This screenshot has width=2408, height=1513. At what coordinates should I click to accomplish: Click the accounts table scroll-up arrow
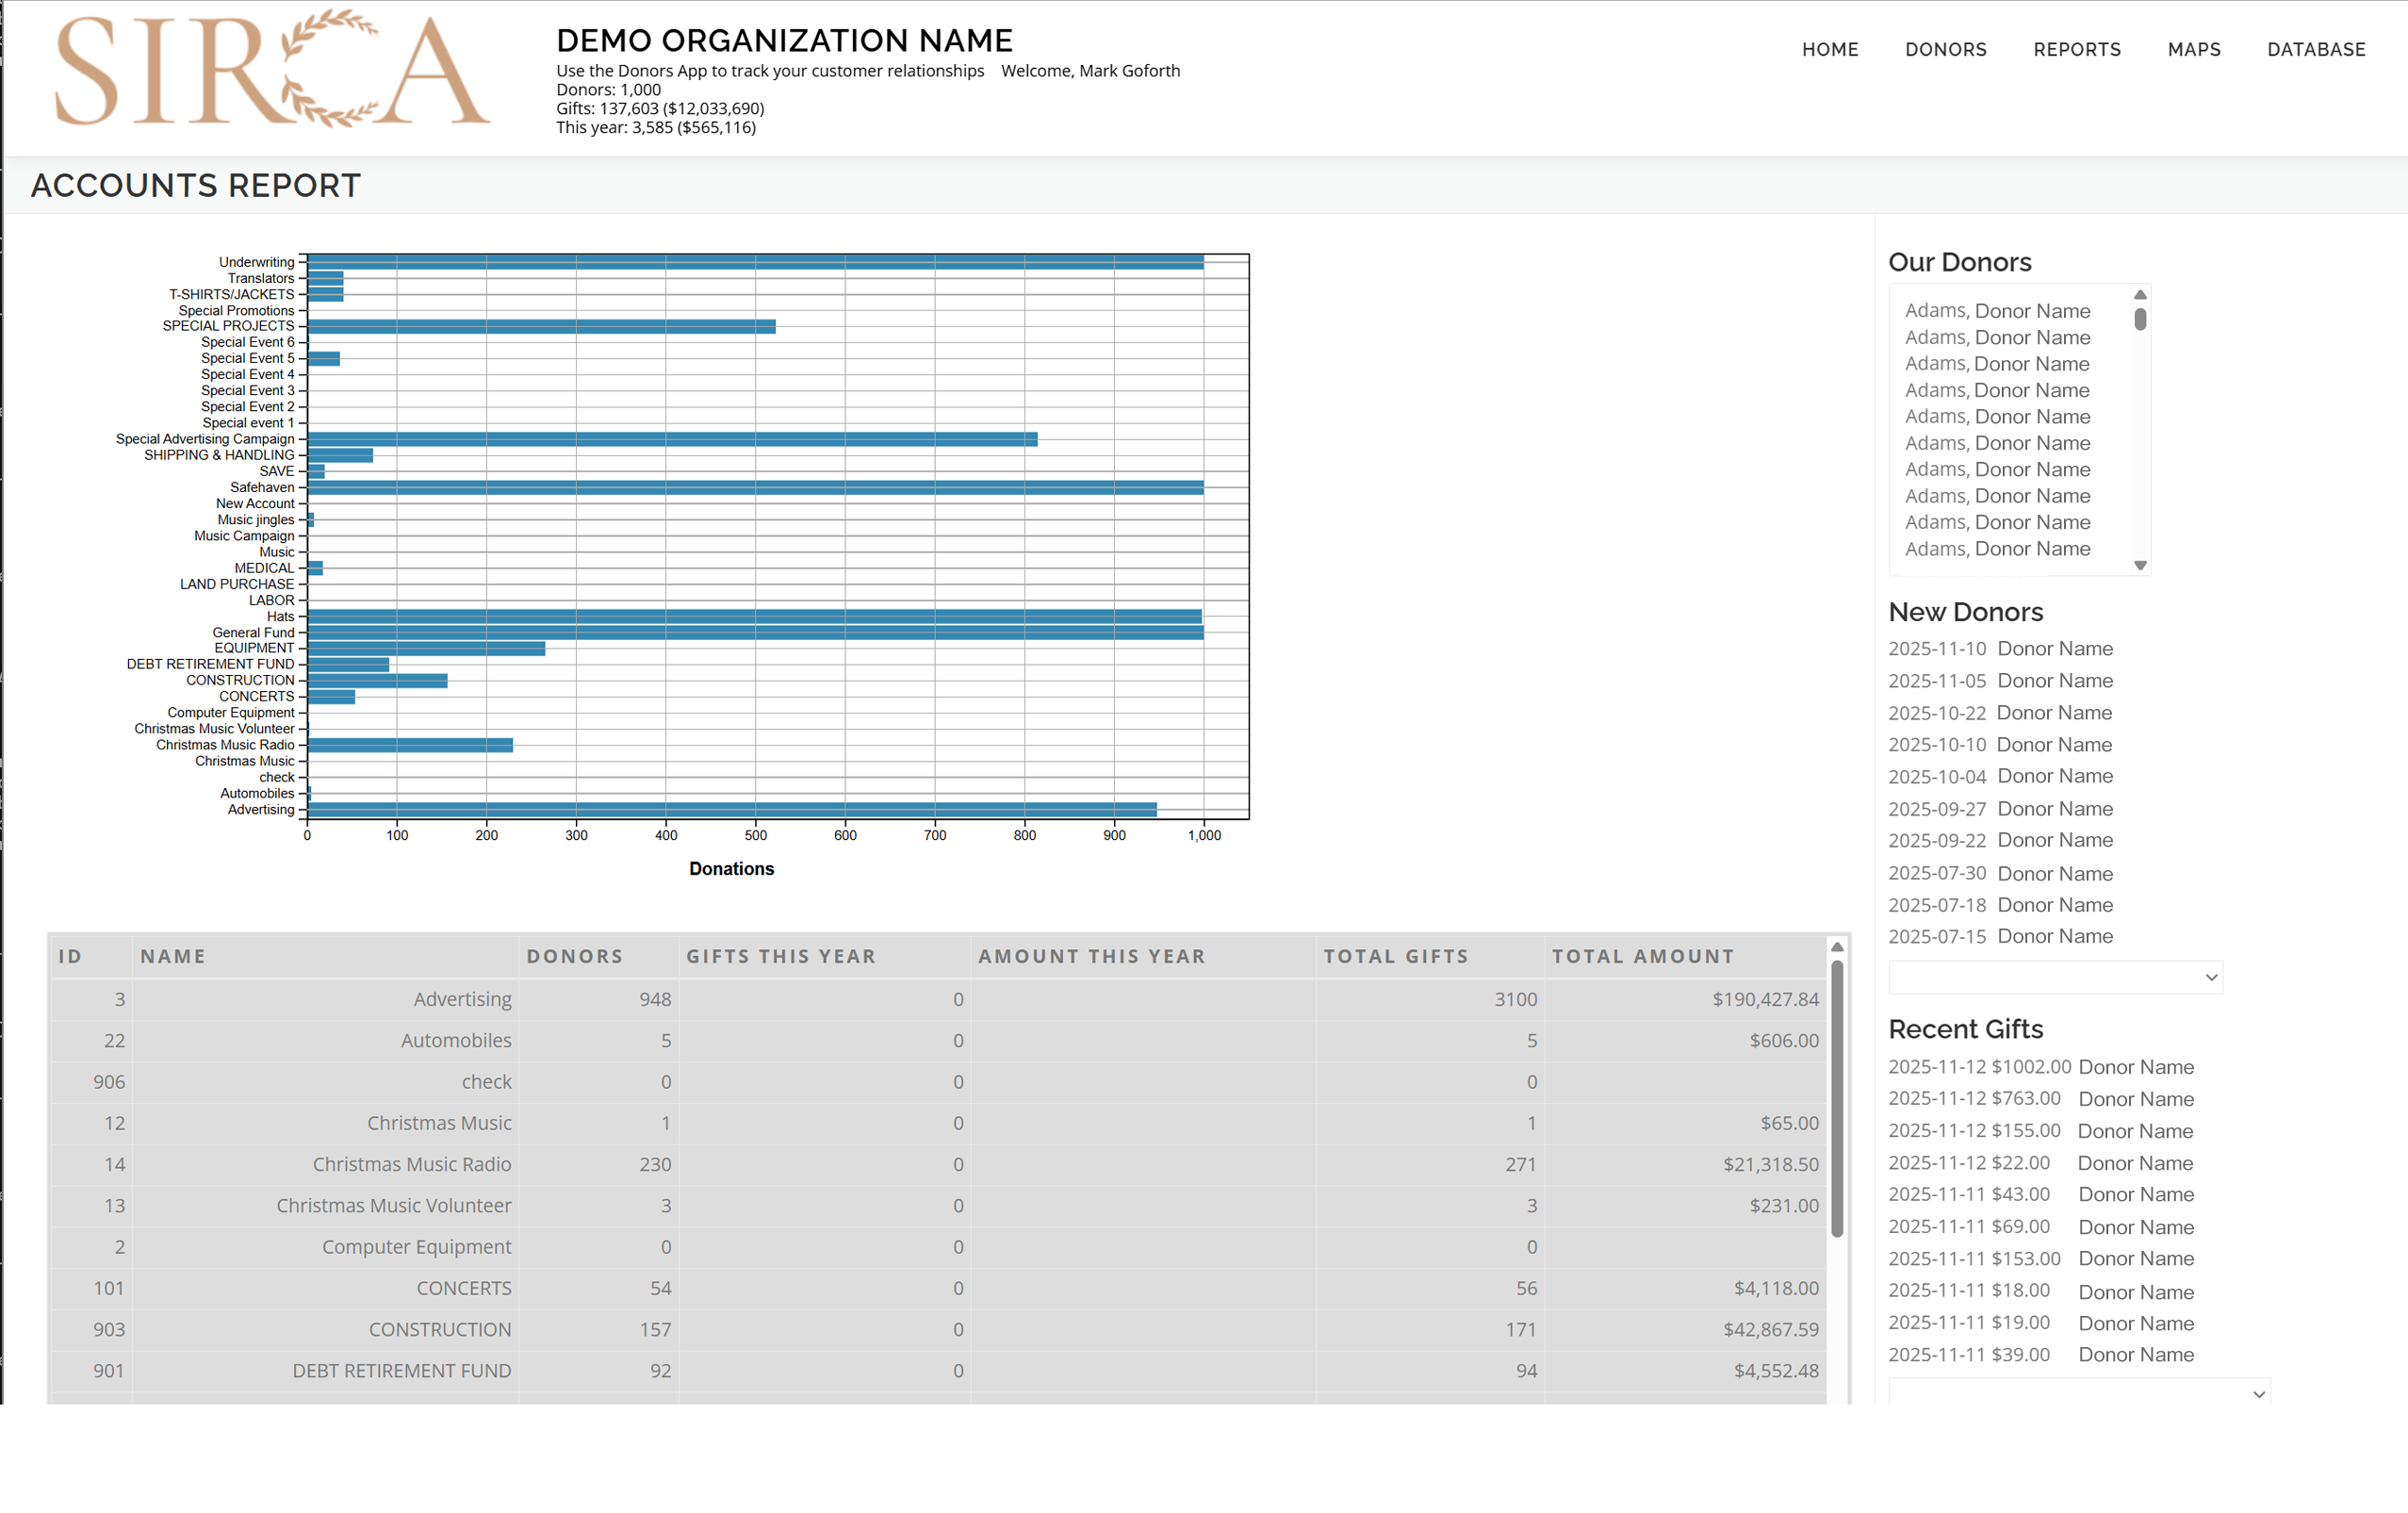pyautogui.click(x=1836, y=947)
